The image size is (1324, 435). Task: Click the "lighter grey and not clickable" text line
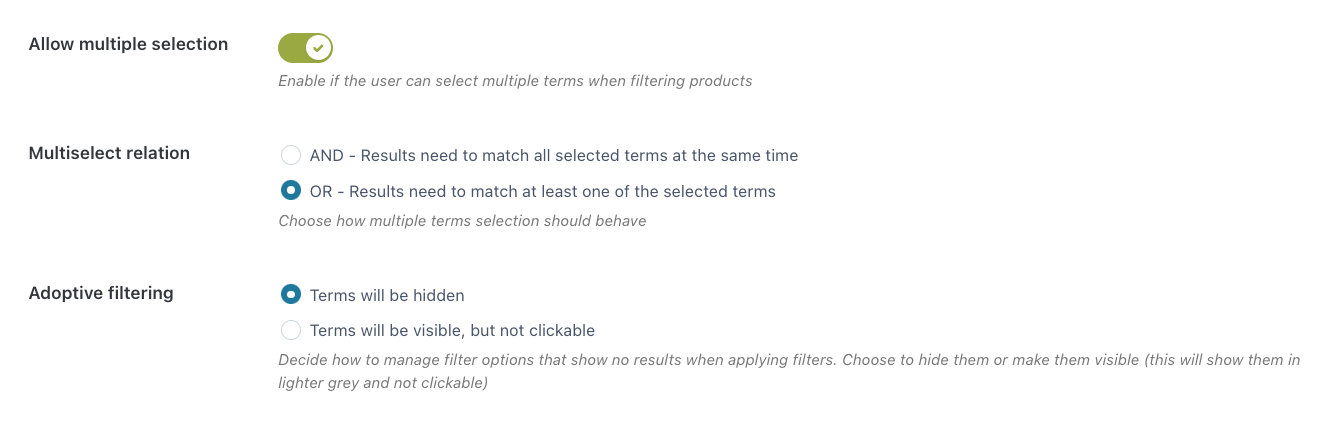coord(382,382)
